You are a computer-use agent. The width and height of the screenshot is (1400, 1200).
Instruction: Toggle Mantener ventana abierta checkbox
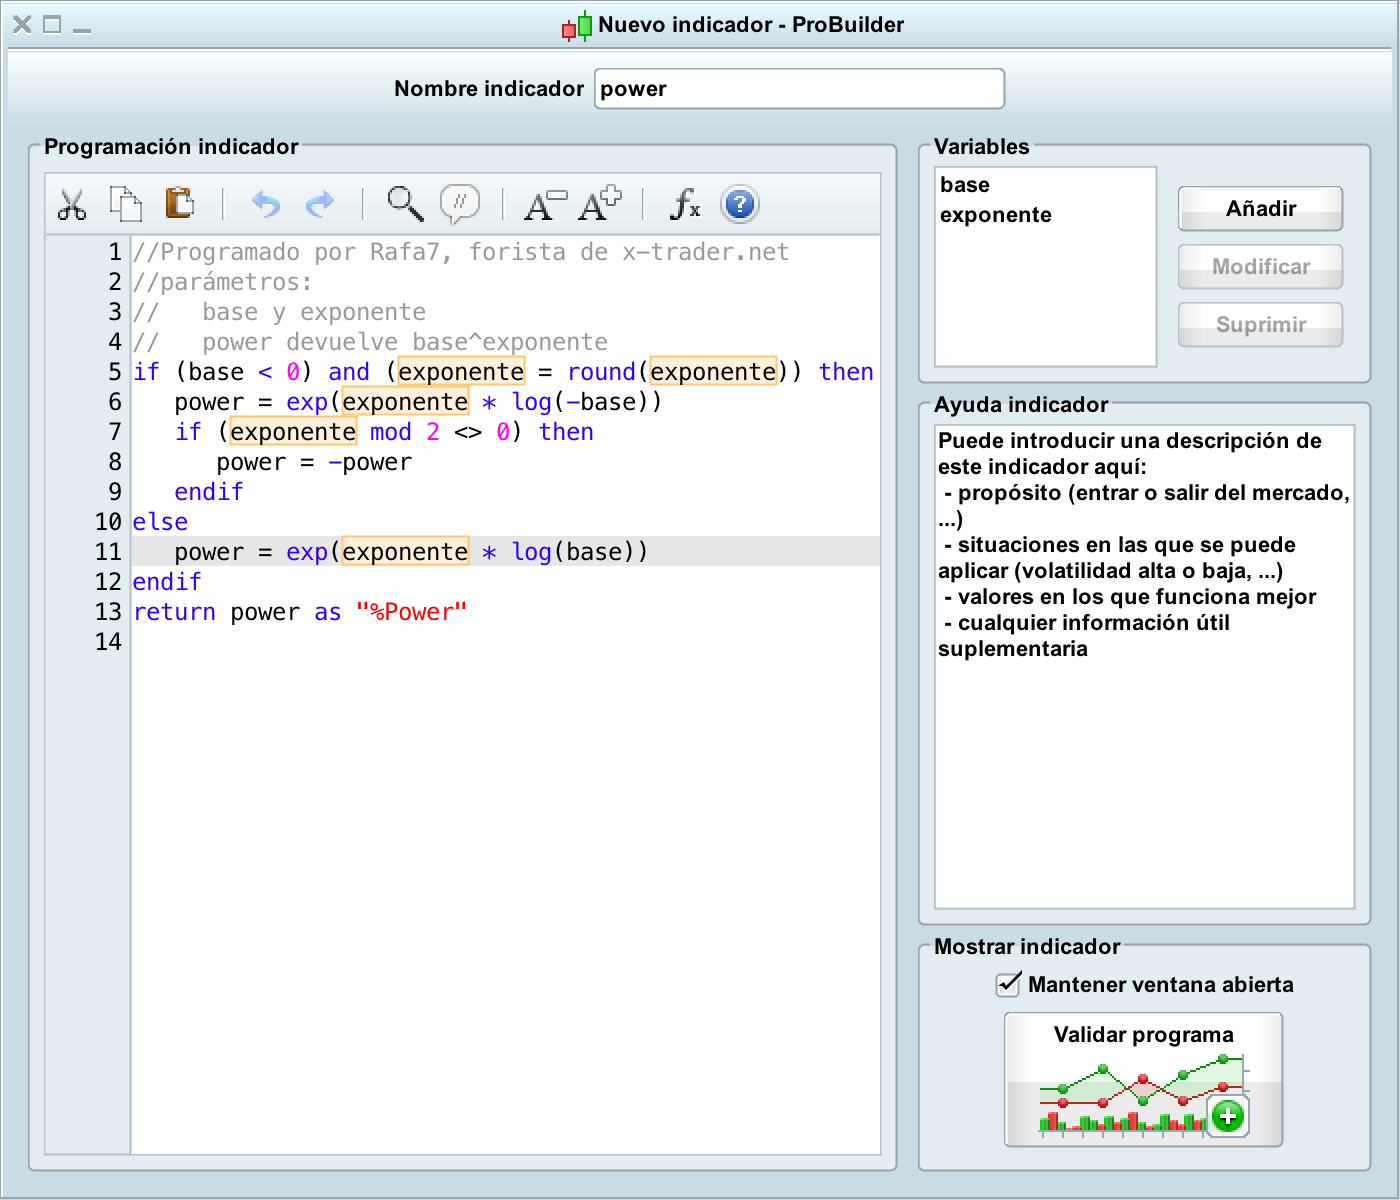pos(1009,985)
